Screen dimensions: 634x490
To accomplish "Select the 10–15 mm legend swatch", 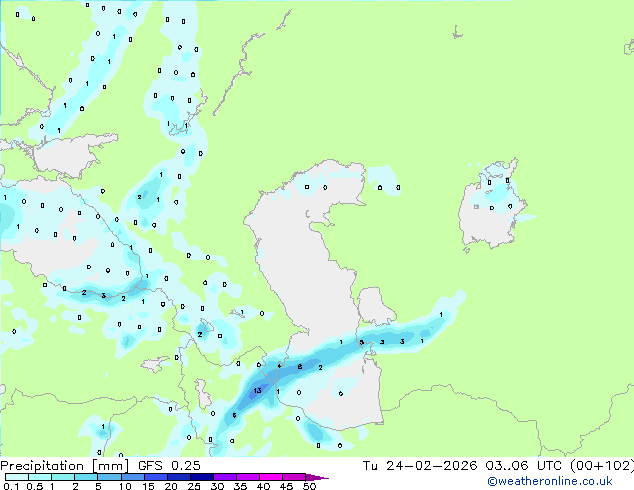I will coord(132,477).
